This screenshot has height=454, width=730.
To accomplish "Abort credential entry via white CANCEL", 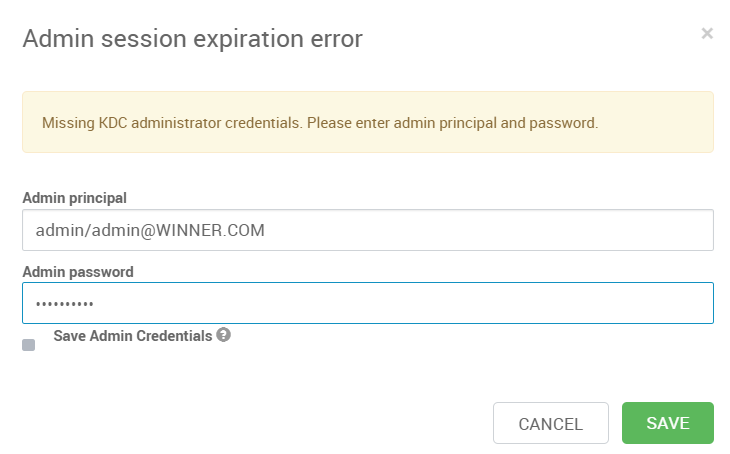I will coord(551,423).
